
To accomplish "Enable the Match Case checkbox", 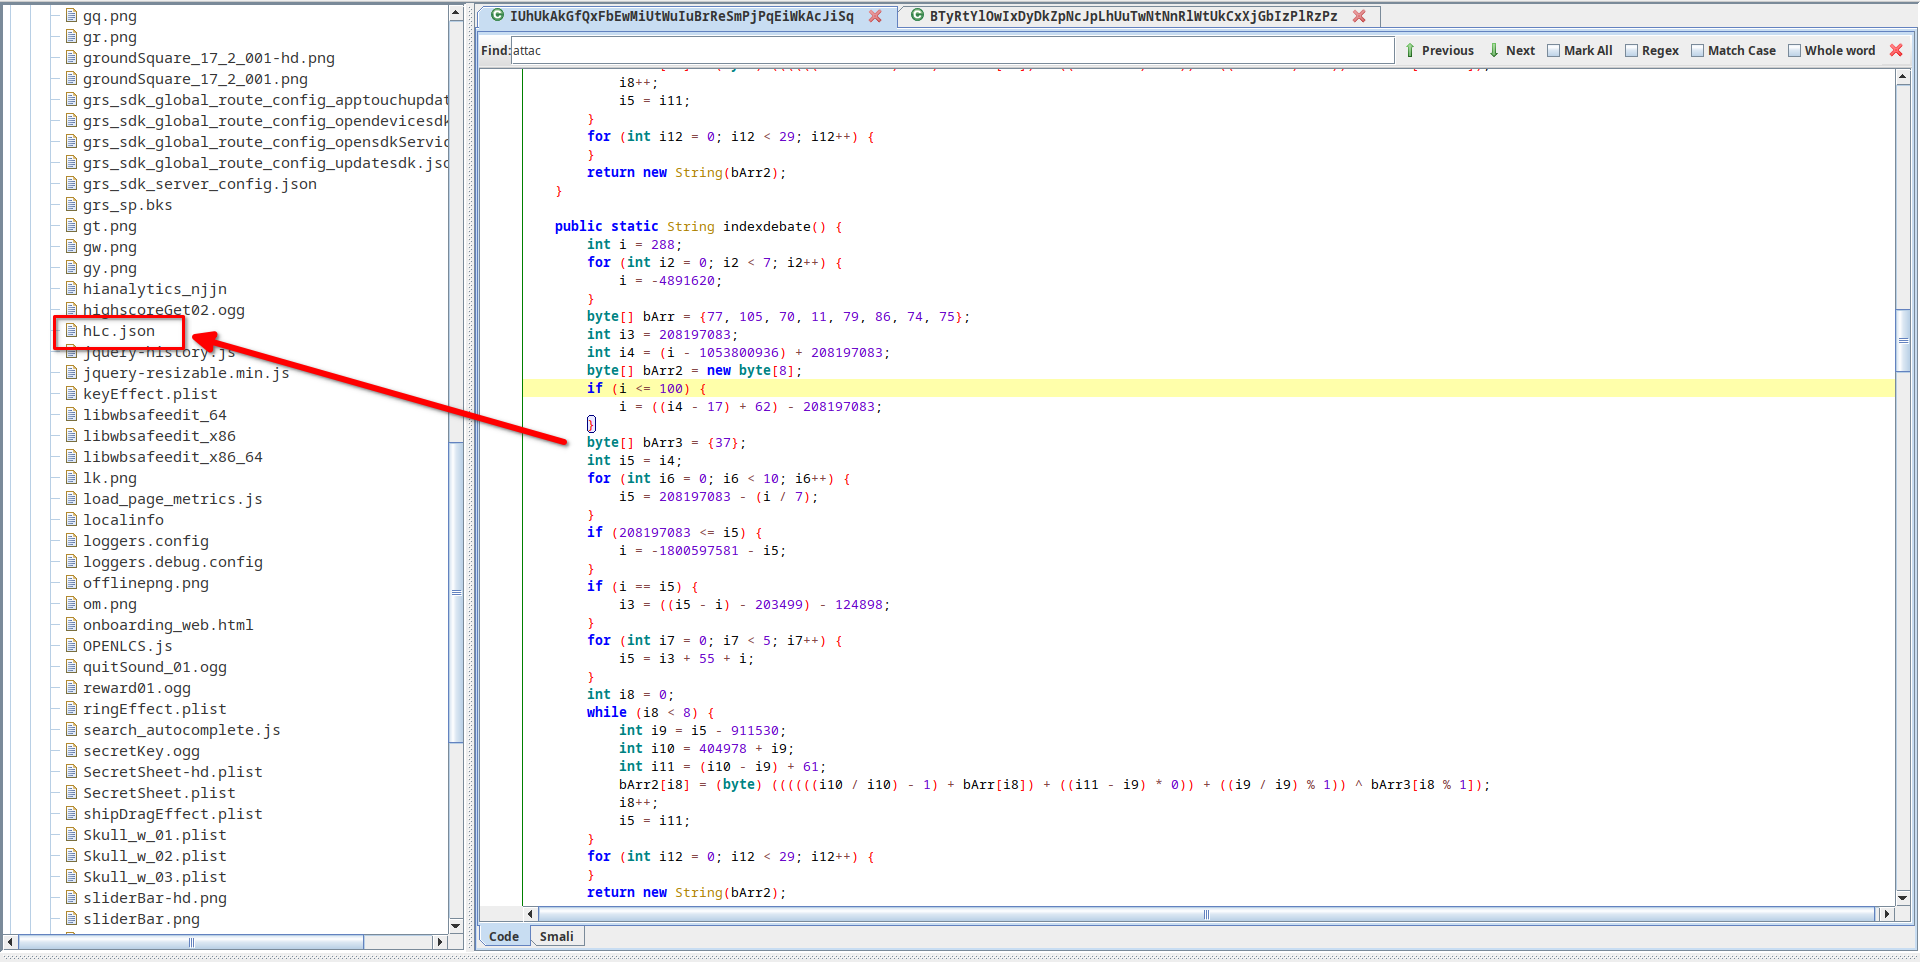I will (x=1697, y=51).
